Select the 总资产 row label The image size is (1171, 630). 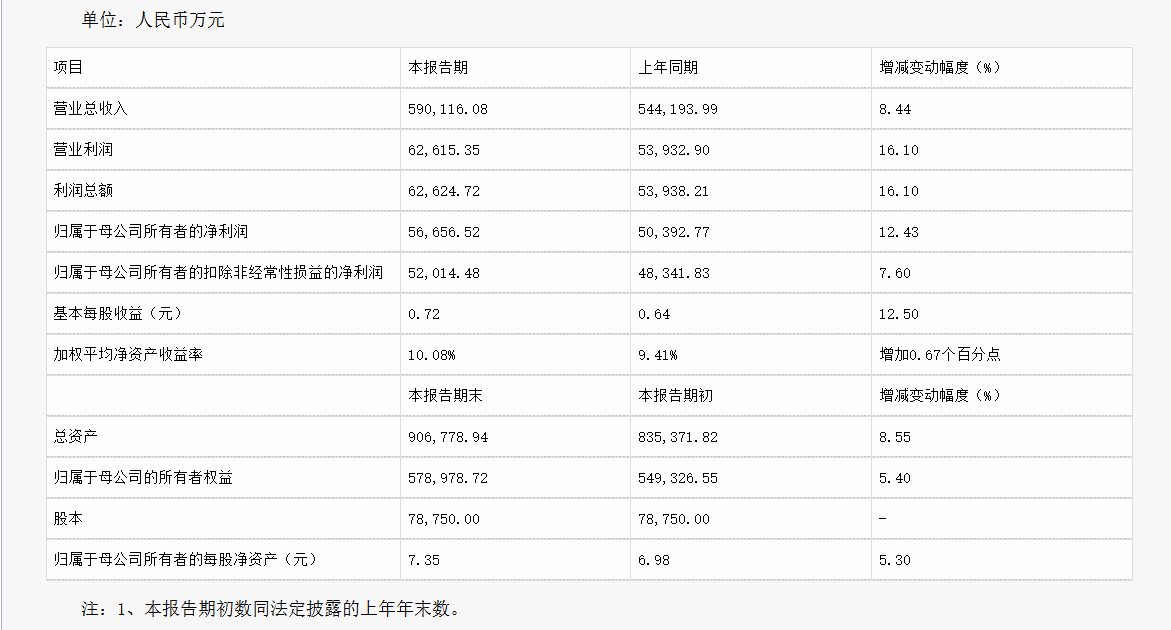pyautogui.click(x=76, y=437)
